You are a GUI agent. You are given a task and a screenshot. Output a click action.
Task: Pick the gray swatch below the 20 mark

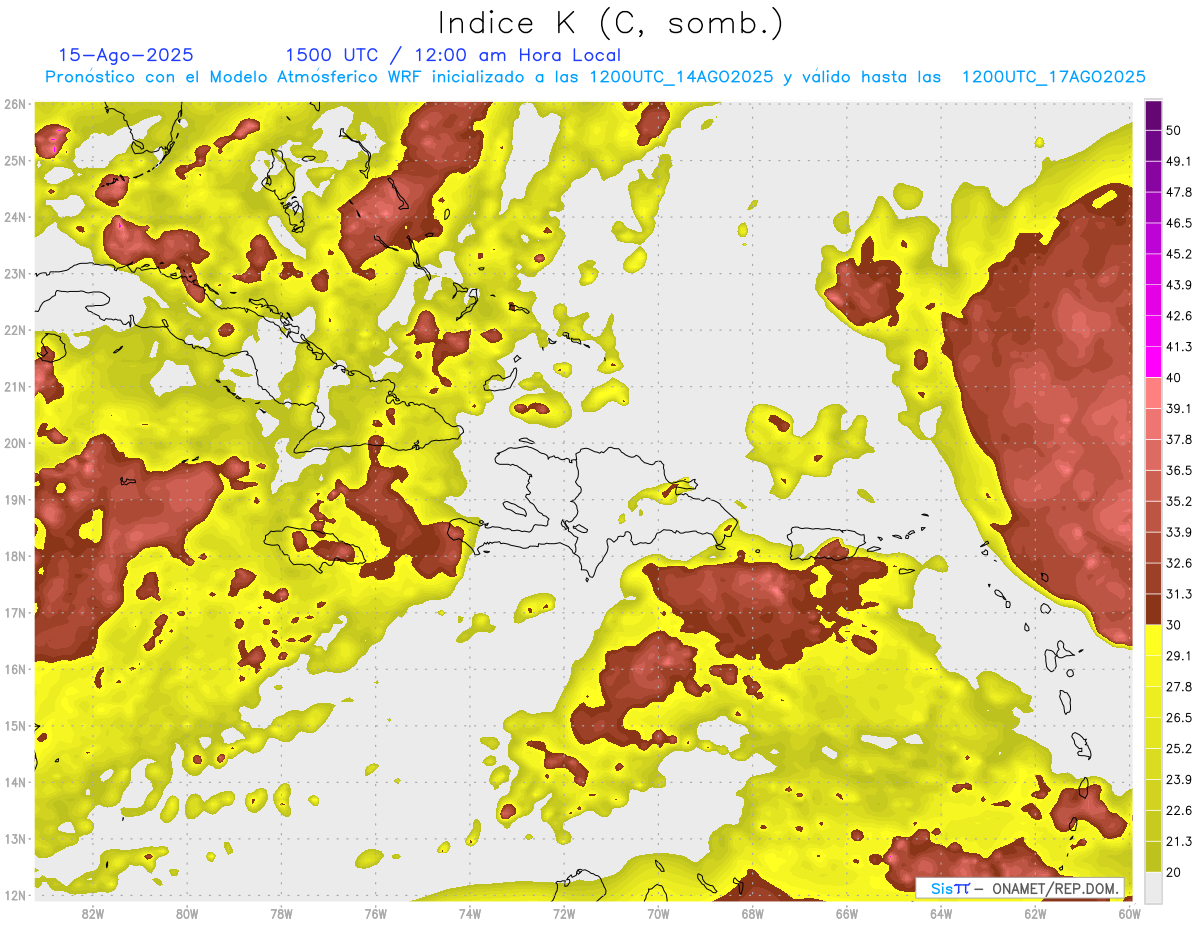pos(1153,887)
